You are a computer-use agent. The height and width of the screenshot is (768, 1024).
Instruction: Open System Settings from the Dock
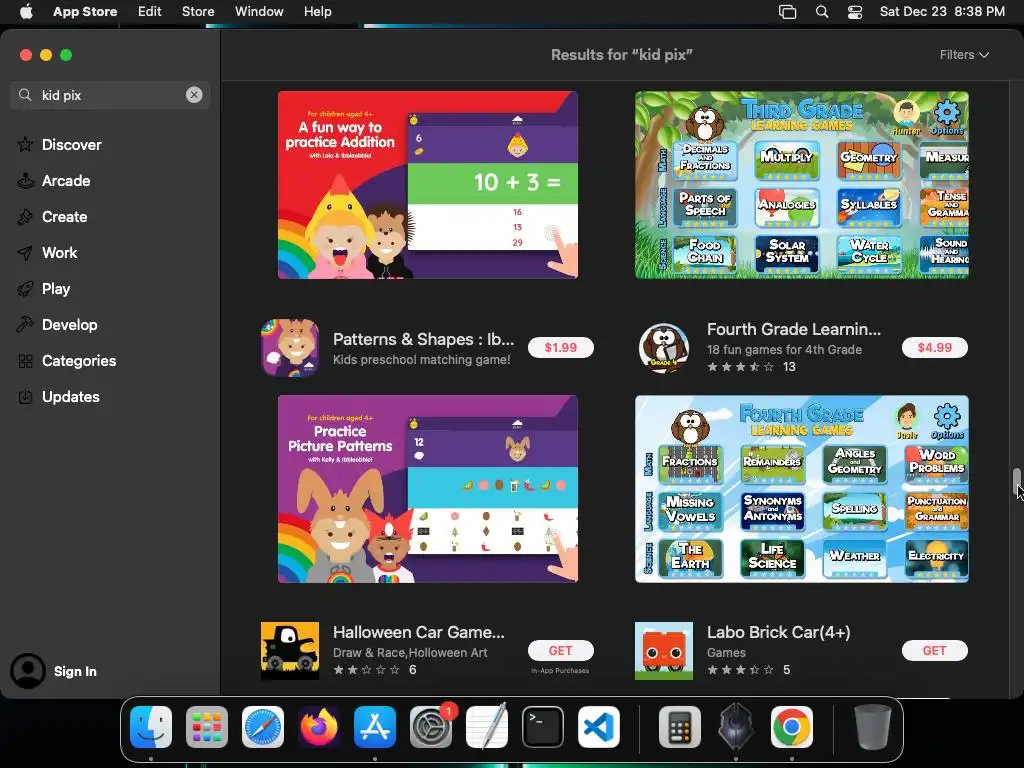(x=431, y=726)
